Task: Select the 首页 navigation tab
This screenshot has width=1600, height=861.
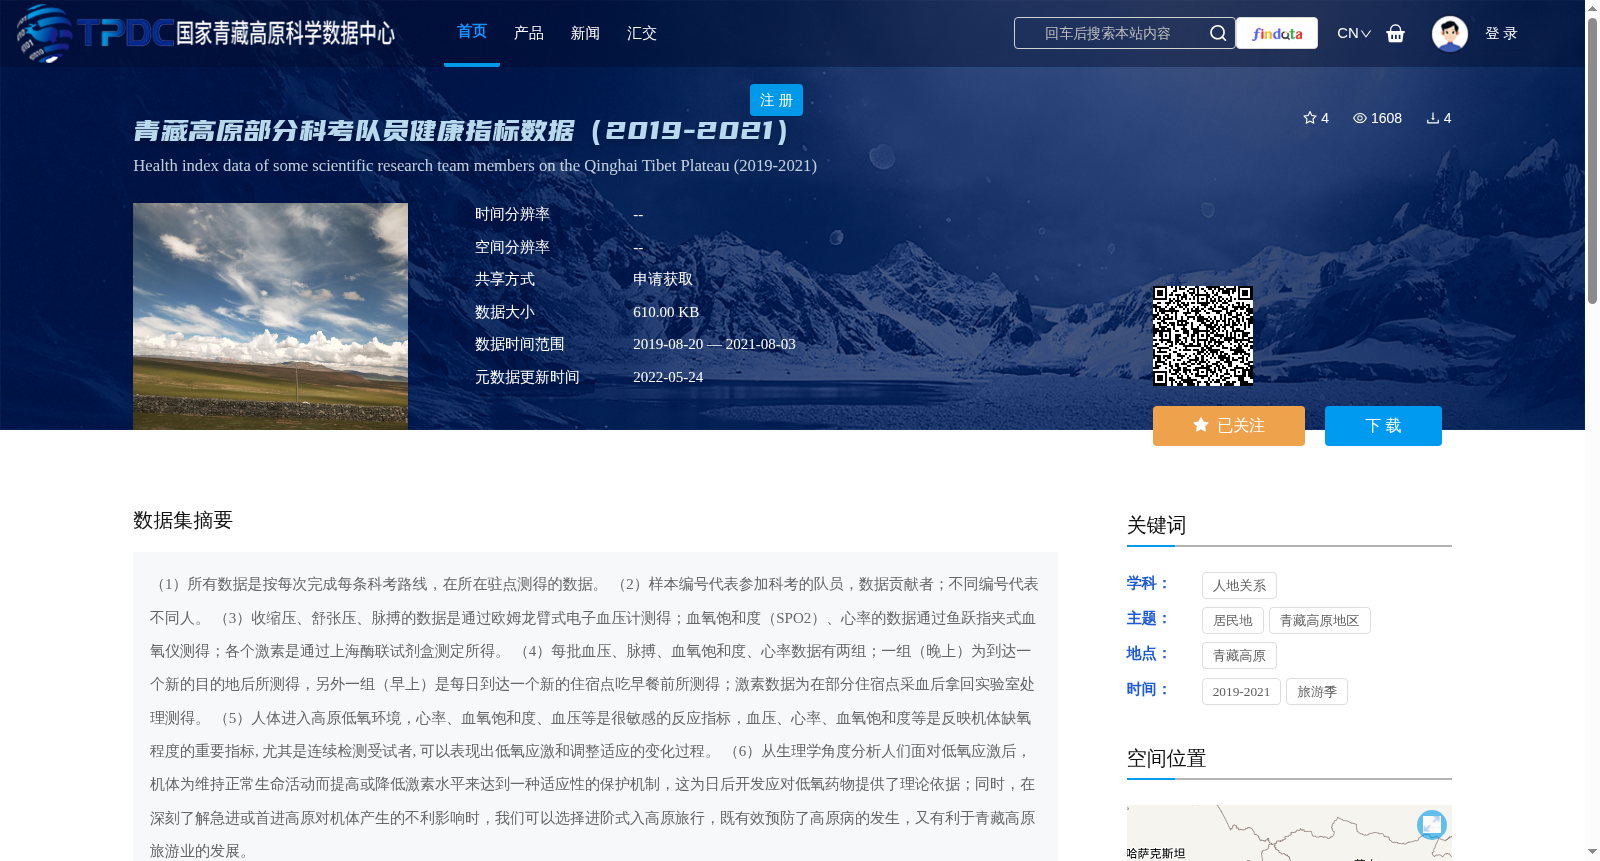Action: click(x=472, y=32)
